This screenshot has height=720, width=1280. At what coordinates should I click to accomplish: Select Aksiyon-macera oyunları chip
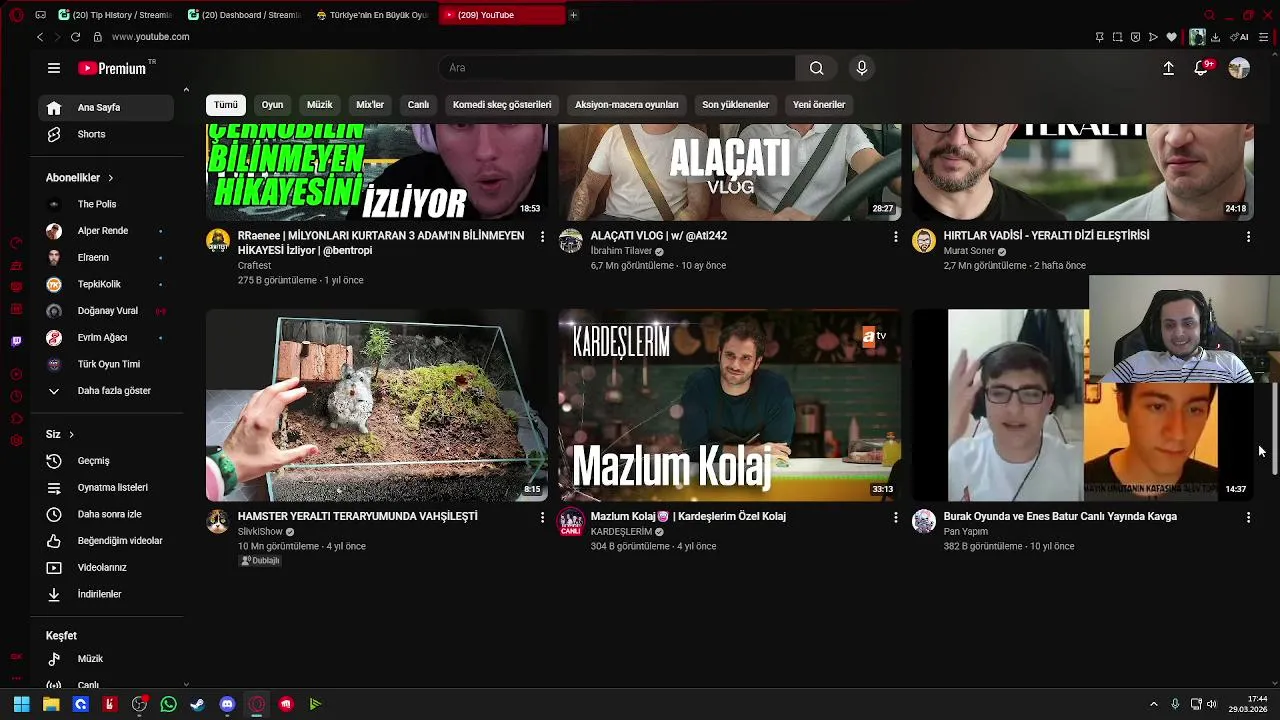(x=626, y=105)
